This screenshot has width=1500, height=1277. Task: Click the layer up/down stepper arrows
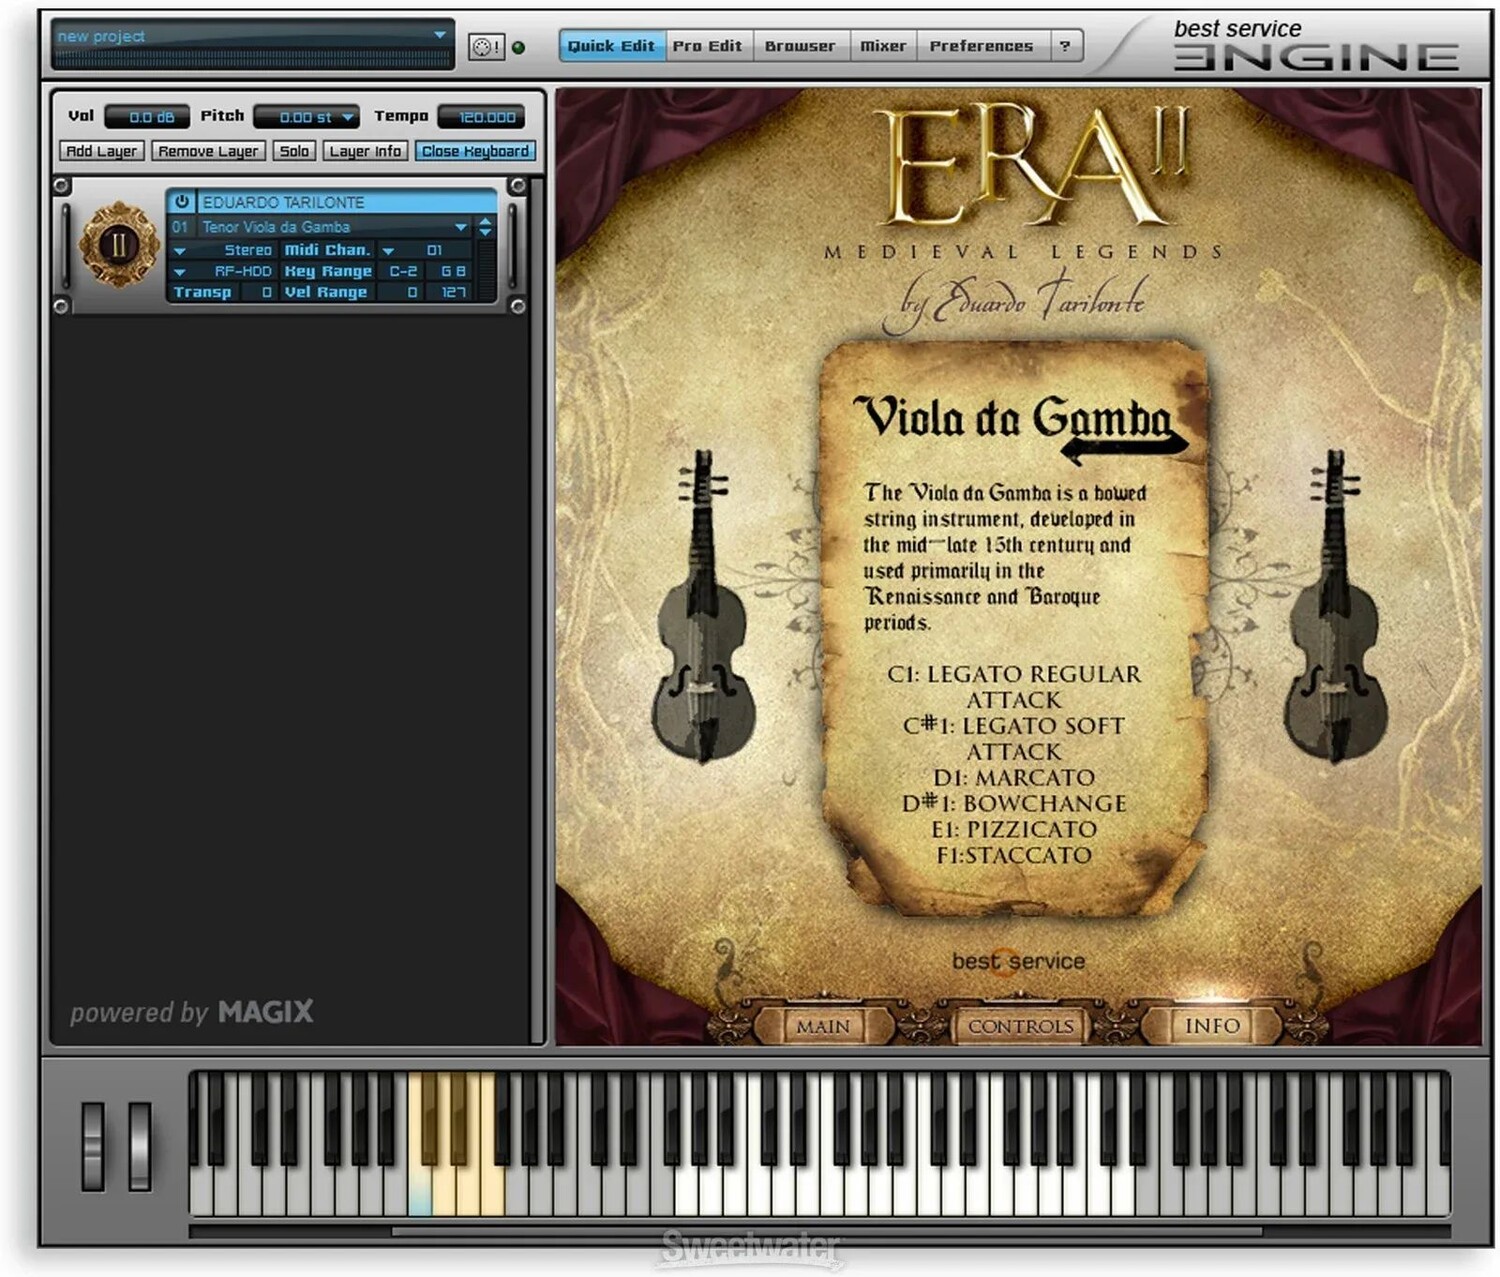(486, 227)
